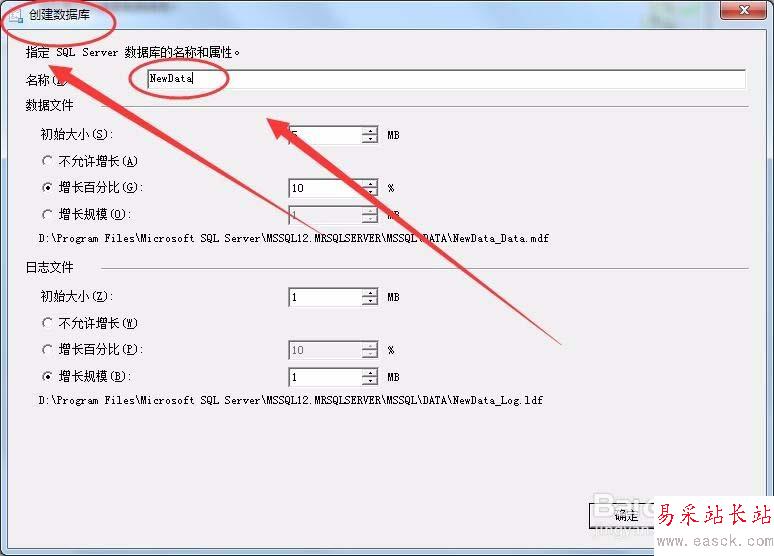Click the log file 初始大小 value field

pyautogui.click(x=325, y=297)
